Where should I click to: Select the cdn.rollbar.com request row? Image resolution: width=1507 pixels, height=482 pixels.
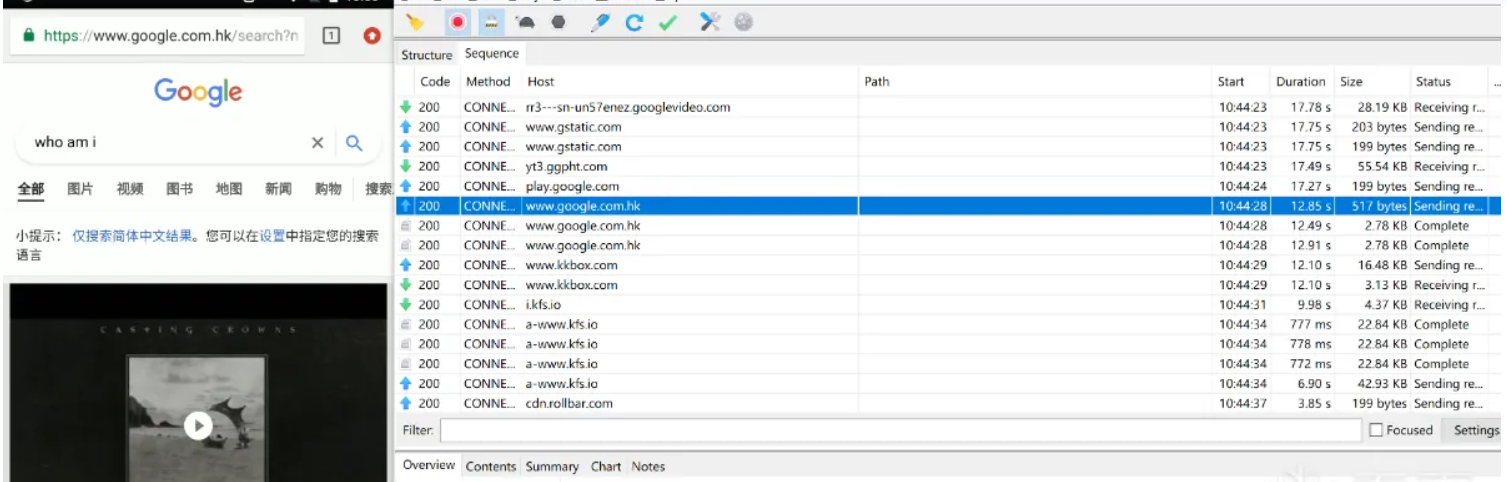point(949,403)
